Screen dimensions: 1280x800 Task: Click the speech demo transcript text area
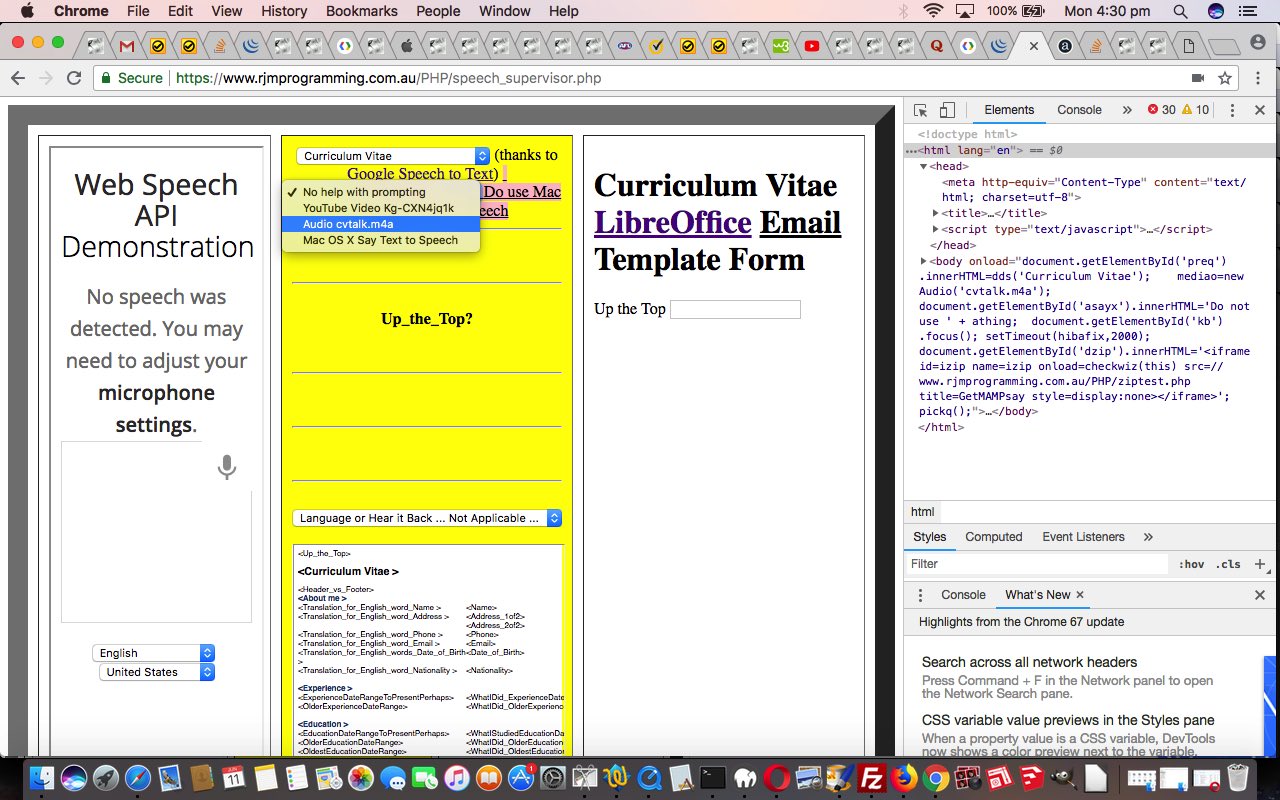point(156,532)
